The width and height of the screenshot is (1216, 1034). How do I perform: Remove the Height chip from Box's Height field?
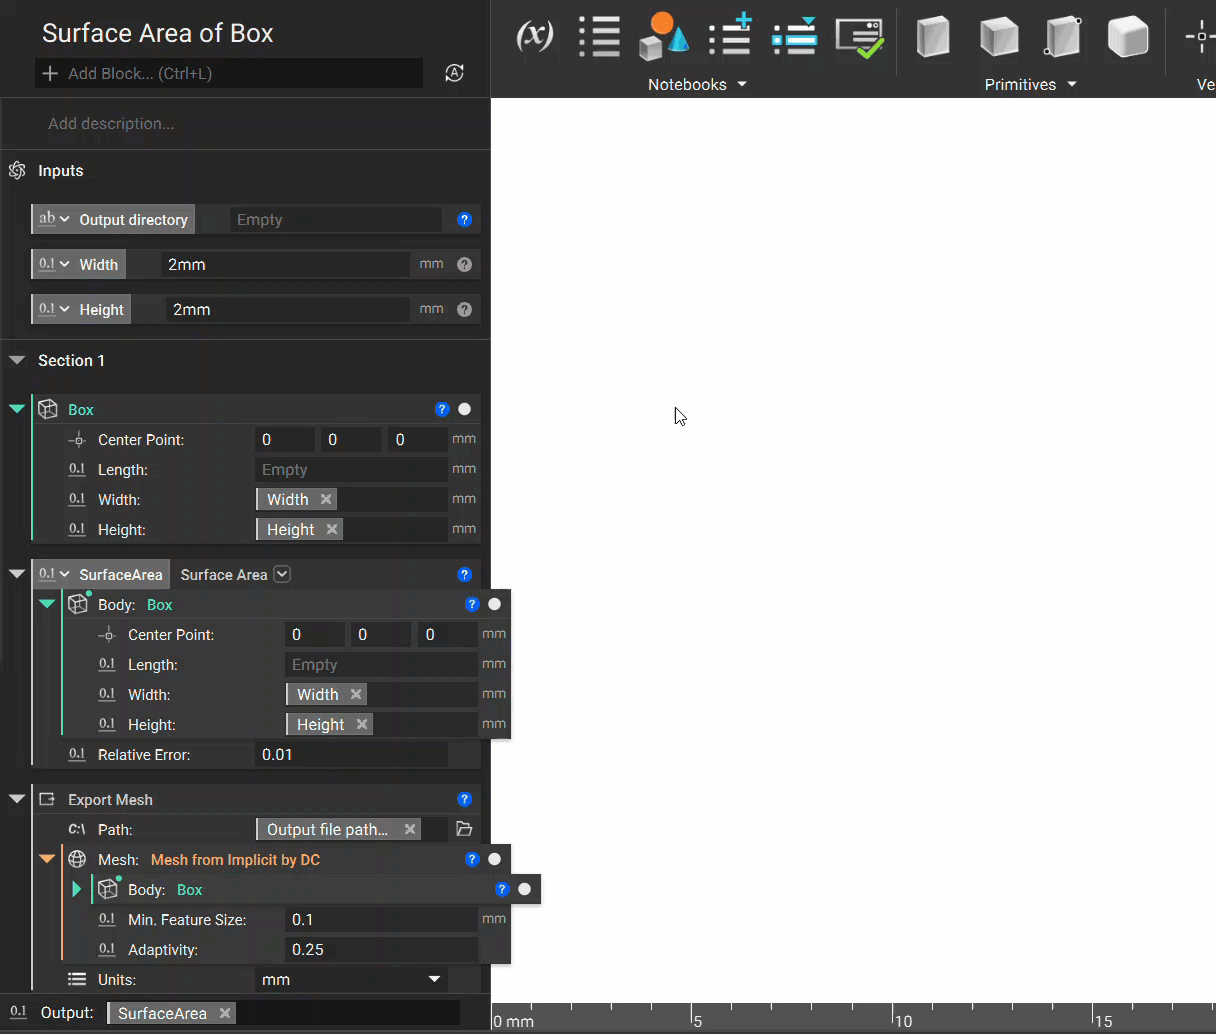(x=332, y=529)
